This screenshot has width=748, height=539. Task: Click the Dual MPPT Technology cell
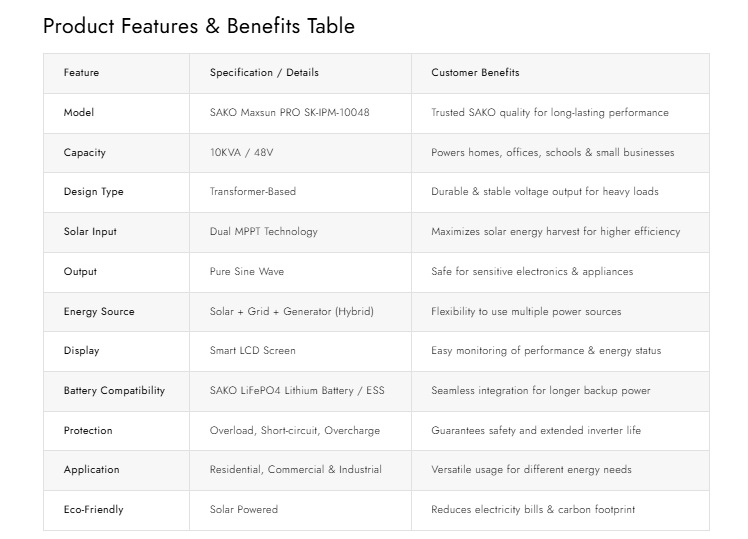pyautogui.click(x=263, y=232)
